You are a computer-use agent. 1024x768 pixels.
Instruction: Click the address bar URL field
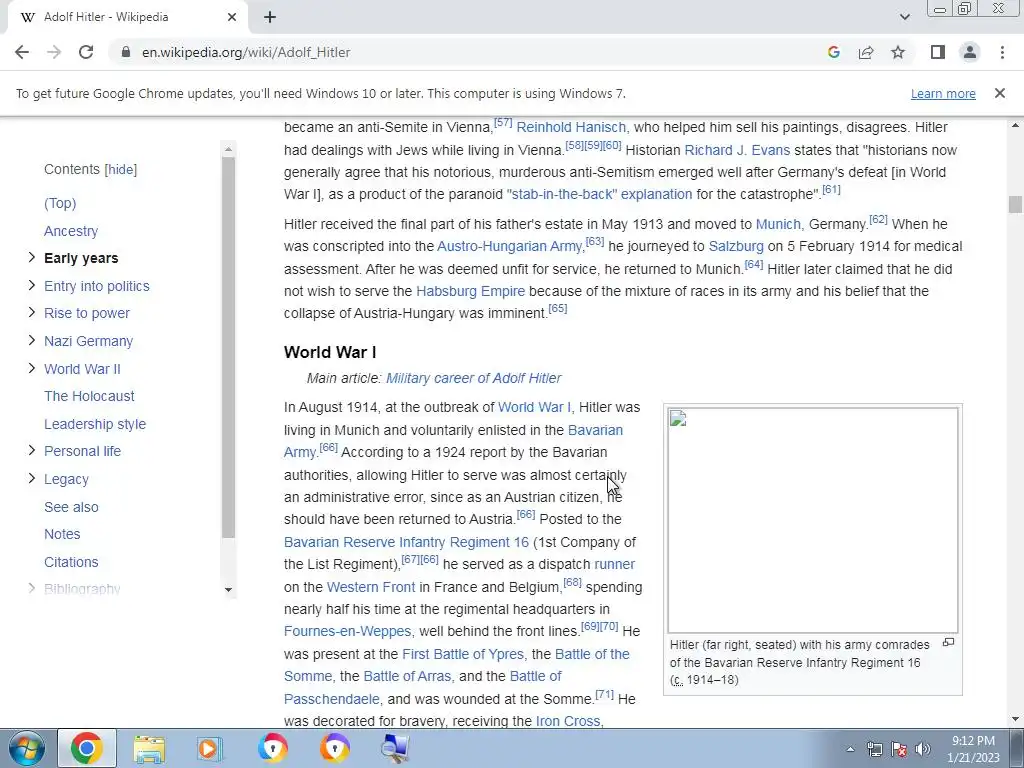click(457, 52)
